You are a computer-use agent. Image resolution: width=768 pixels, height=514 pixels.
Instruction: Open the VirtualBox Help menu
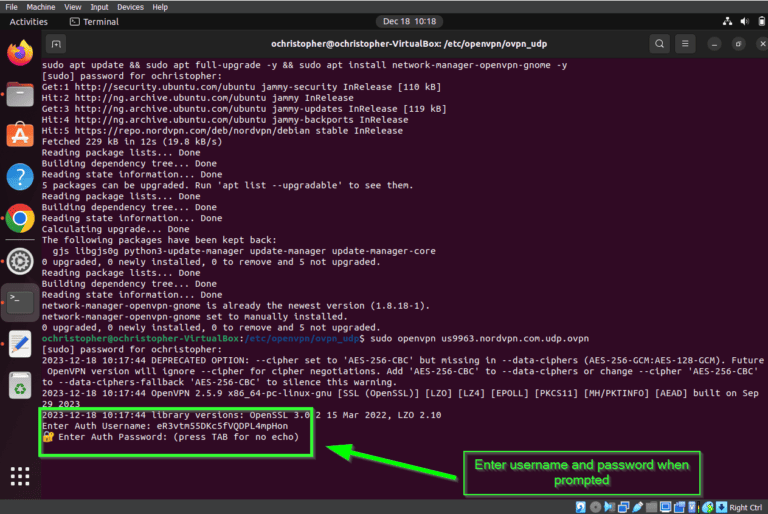tap(160, 7)
